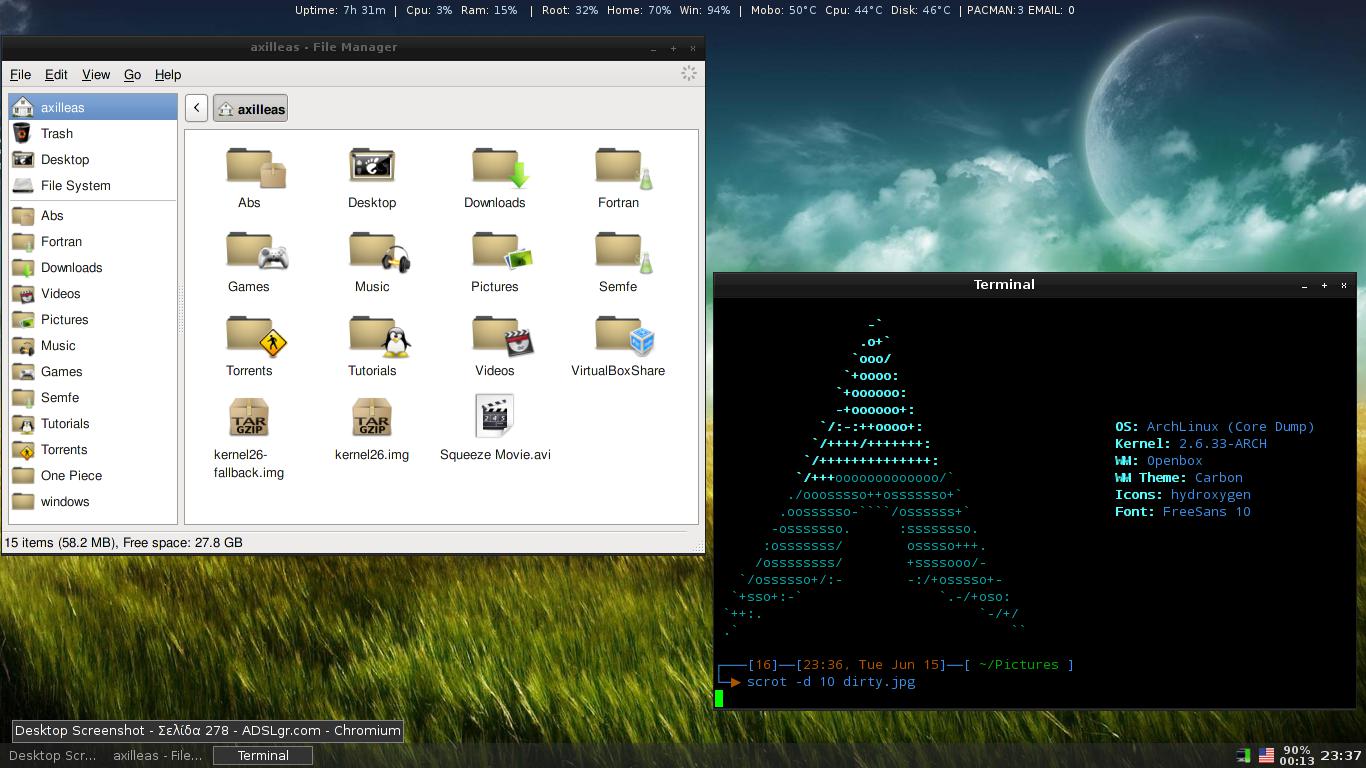Click the File Manager window title bar

click(x=324, y=47)
